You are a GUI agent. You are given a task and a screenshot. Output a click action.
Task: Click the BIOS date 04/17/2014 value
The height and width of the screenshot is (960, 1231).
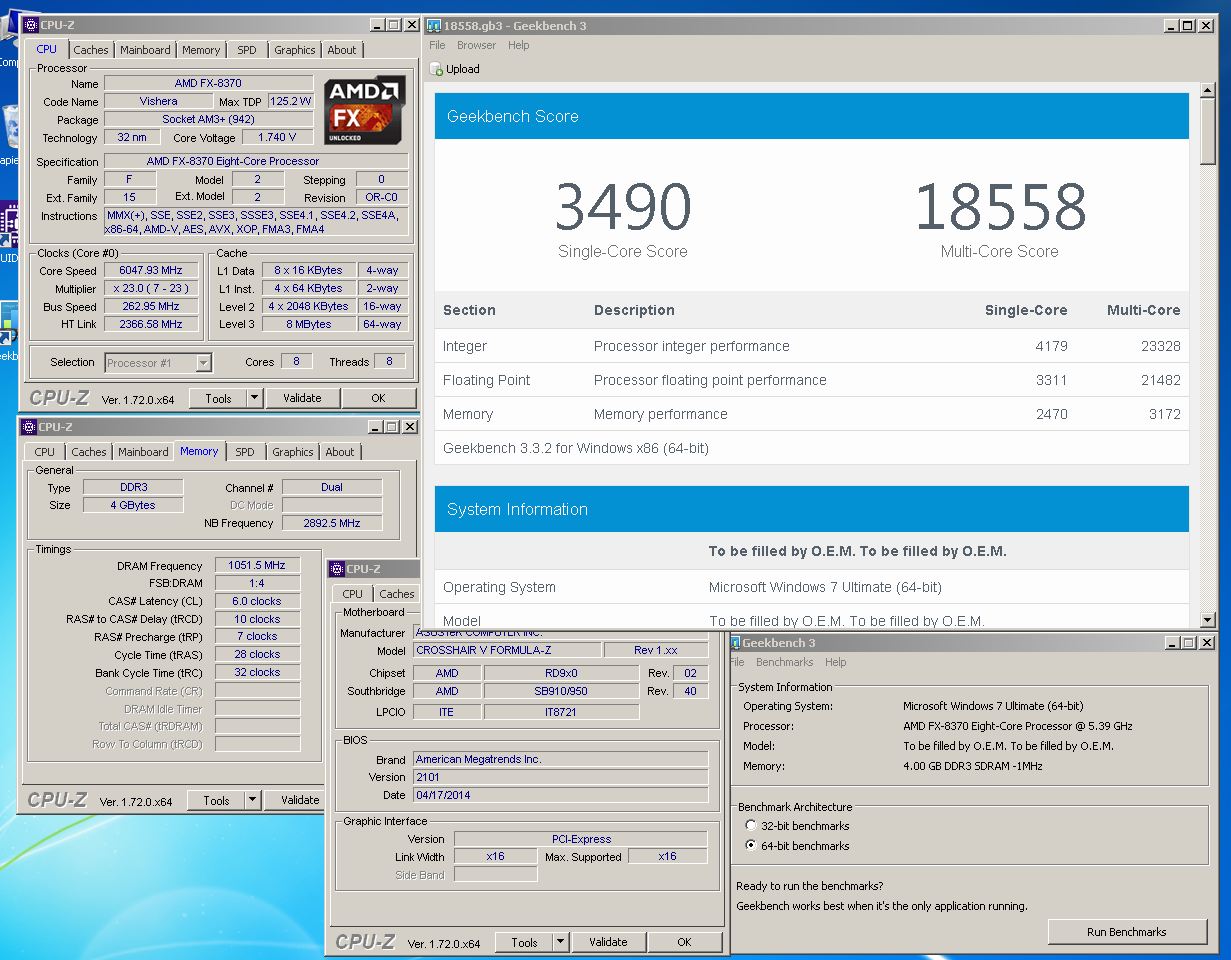pos(560,795)
